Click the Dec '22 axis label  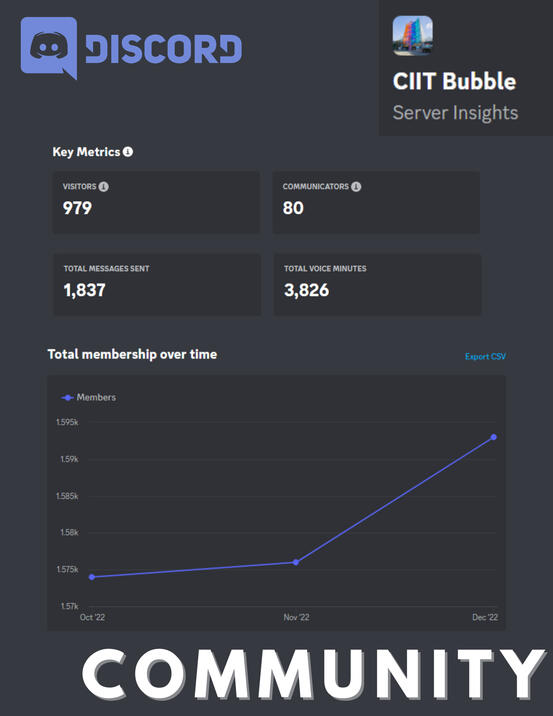[485, 617]
